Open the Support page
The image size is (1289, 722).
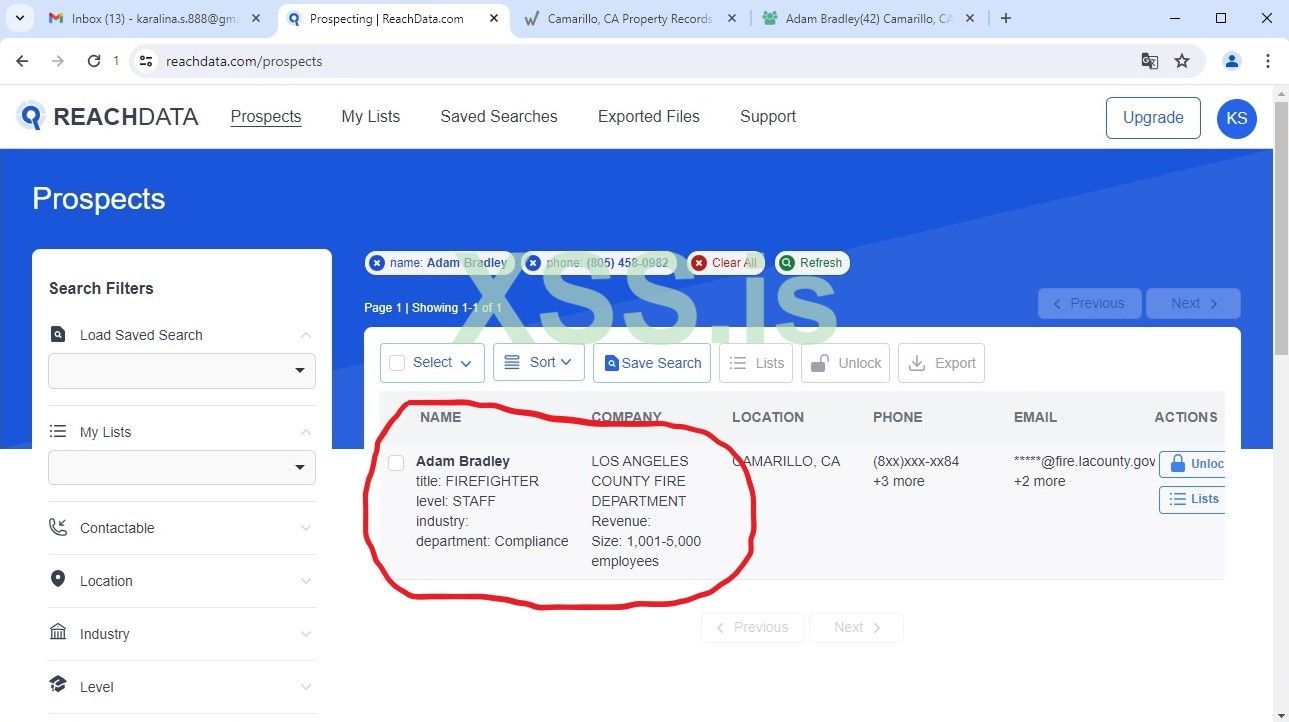pos(768,117)
